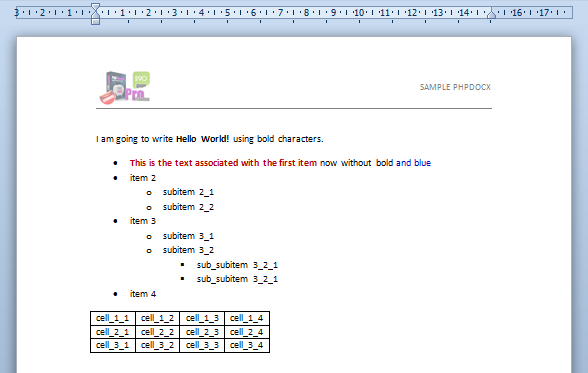Image resolution: width=588 pixels, height=373 pixels.
Task: Click list entry 'subitem 3_2'
Action: pos(188,250)
